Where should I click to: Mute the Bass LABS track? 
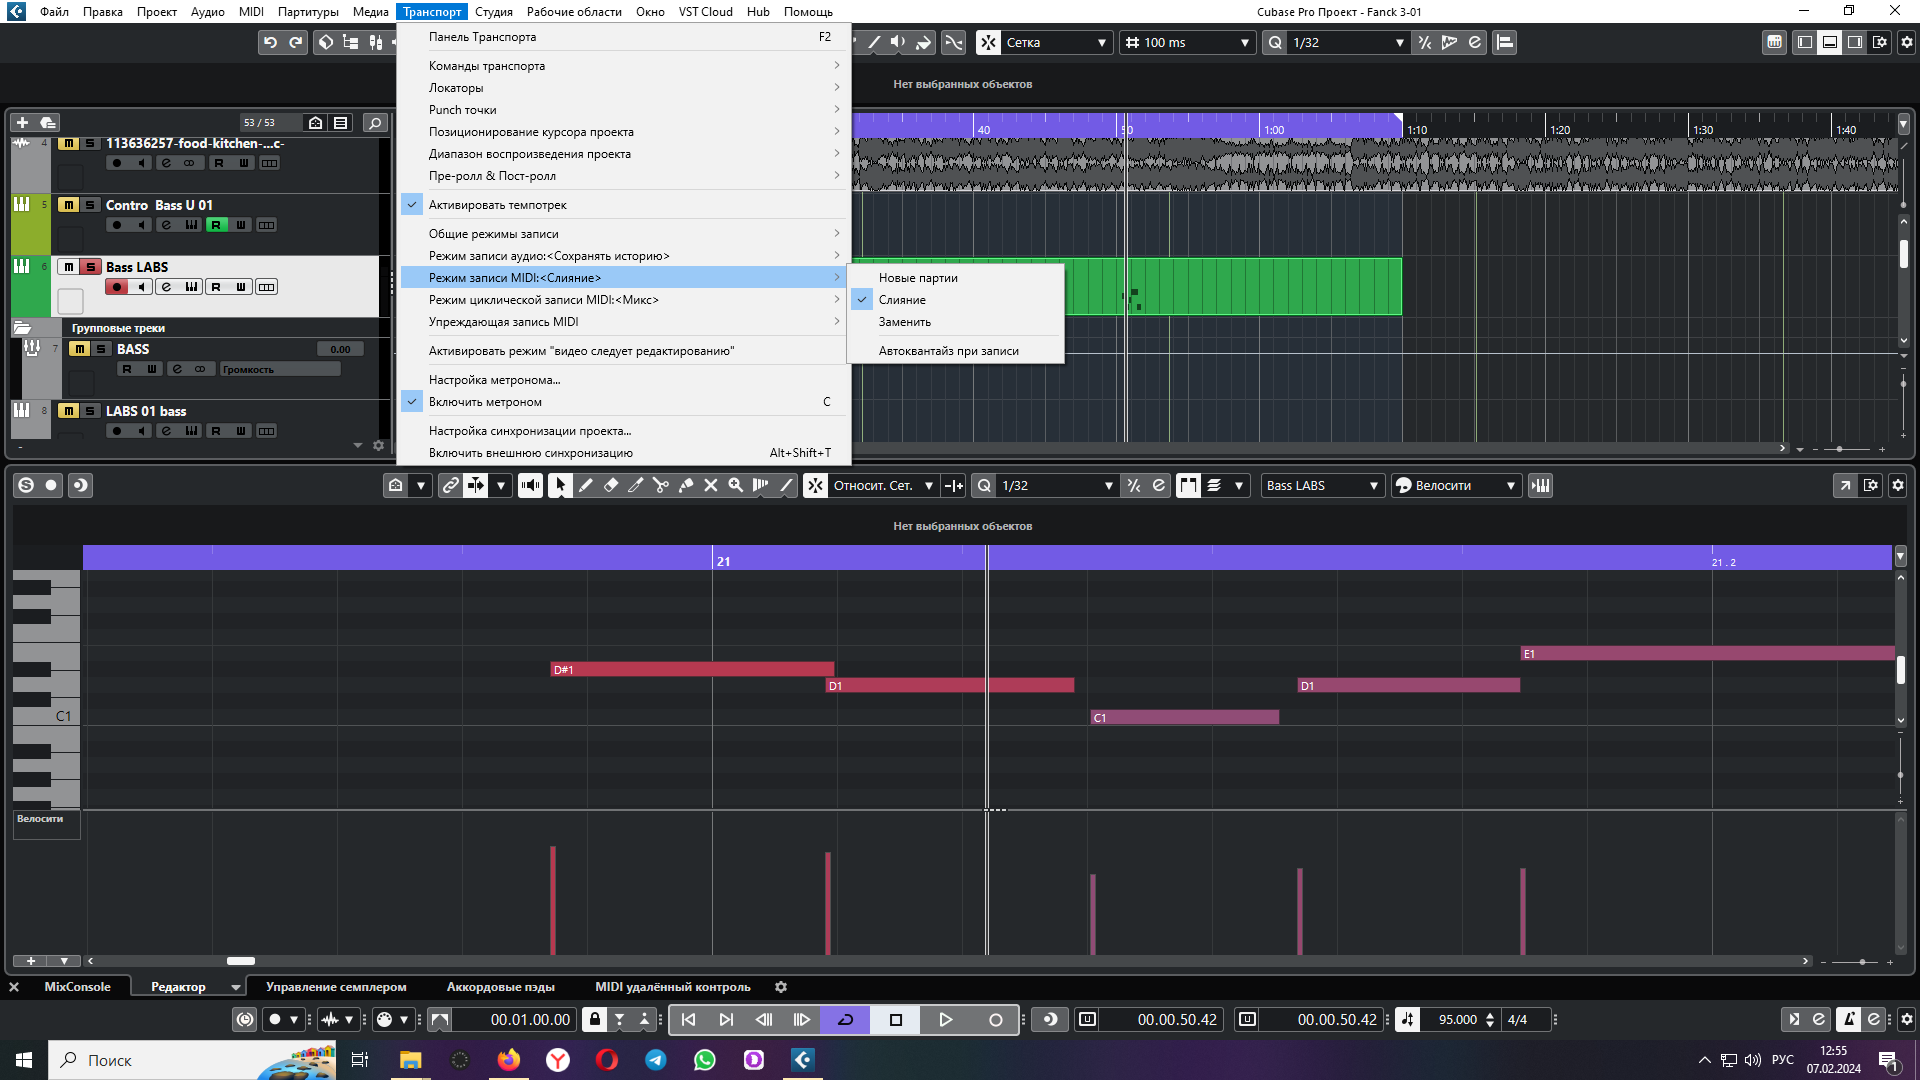pos(69,267)
